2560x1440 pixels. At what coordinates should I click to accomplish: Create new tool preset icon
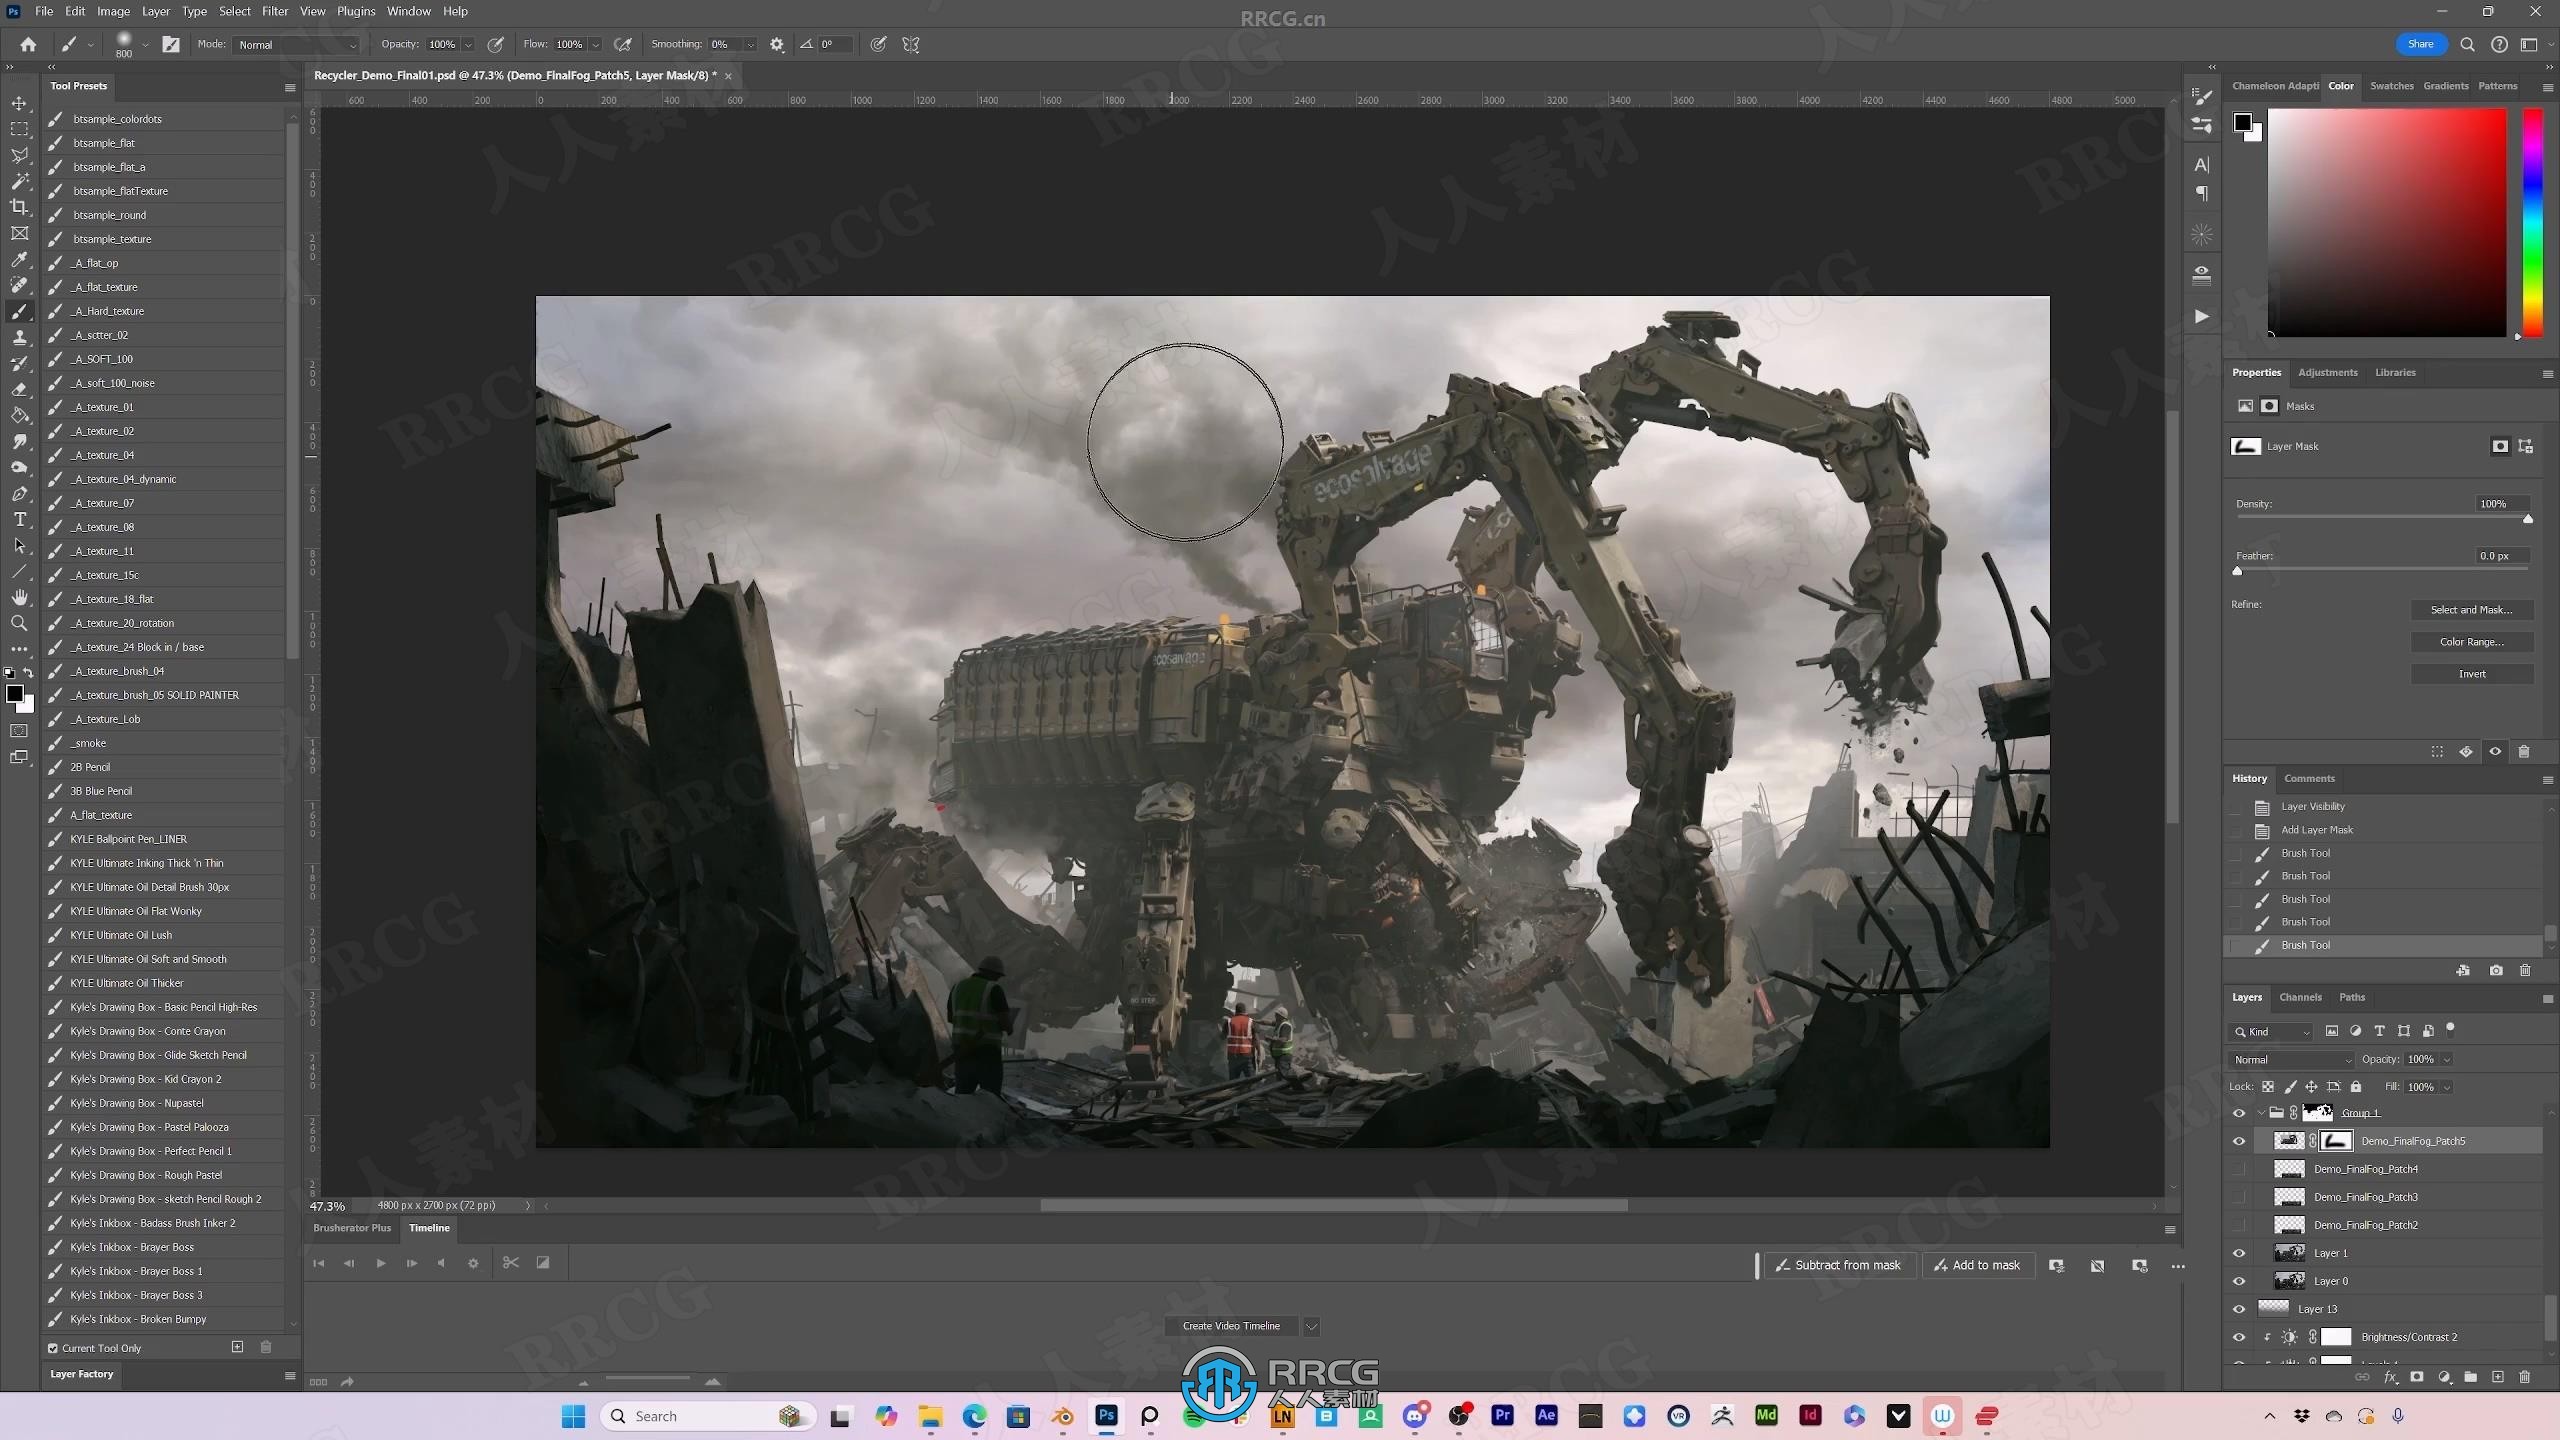(x=237, y=1347)
